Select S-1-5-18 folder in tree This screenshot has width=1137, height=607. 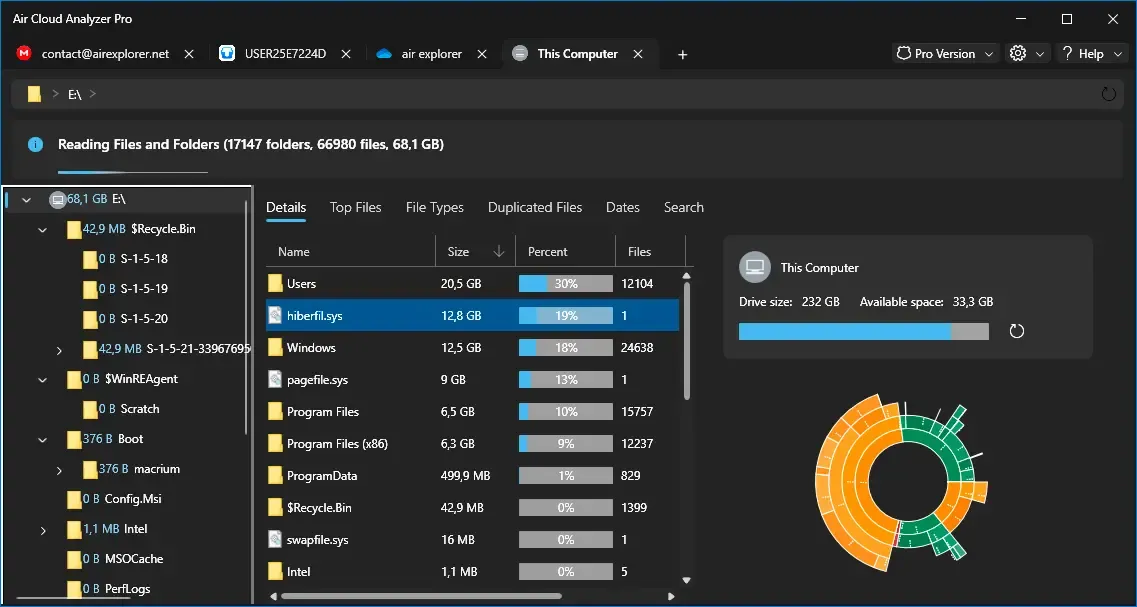(x=125, y=259)
